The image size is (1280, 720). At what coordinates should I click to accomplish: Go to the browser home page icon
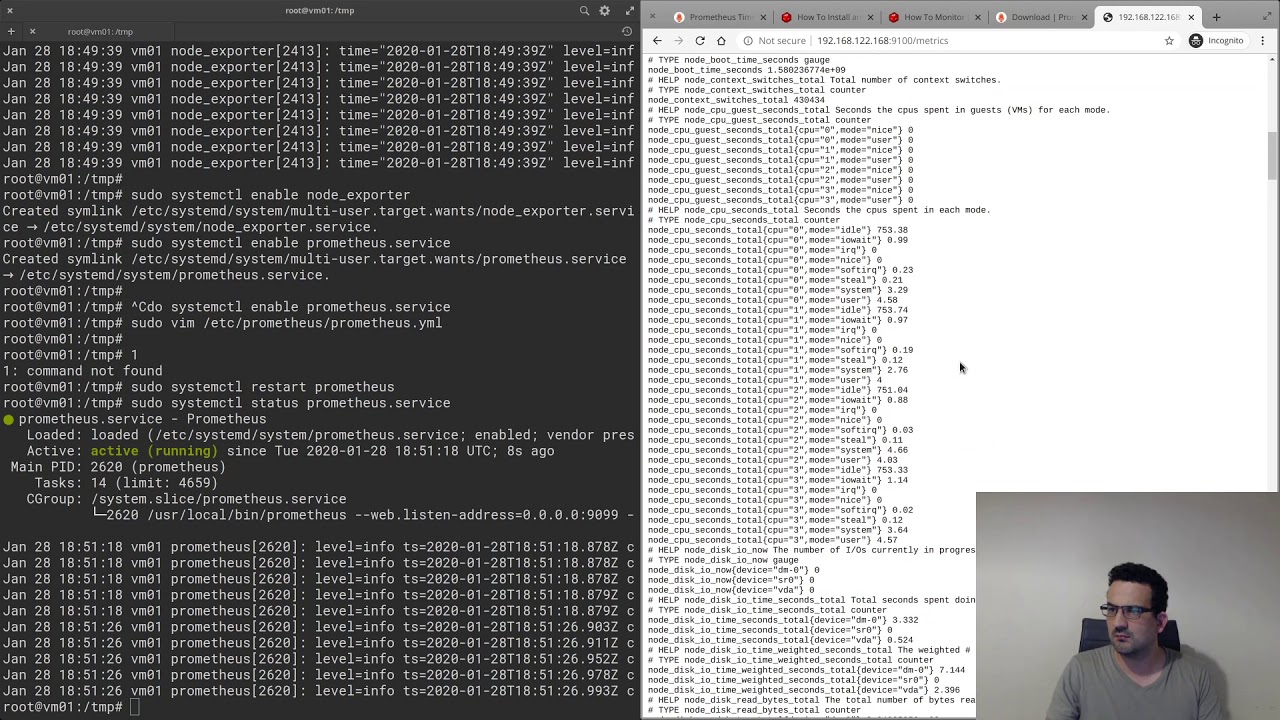click(x=721, y=41)
